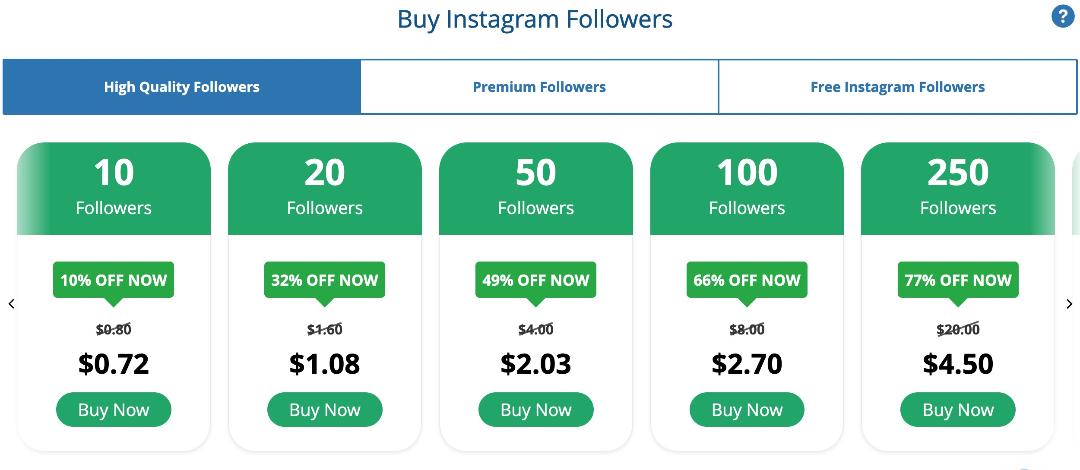Click the $2.03 price on 50 package
1080x470 pixels.
click(535, 363)
